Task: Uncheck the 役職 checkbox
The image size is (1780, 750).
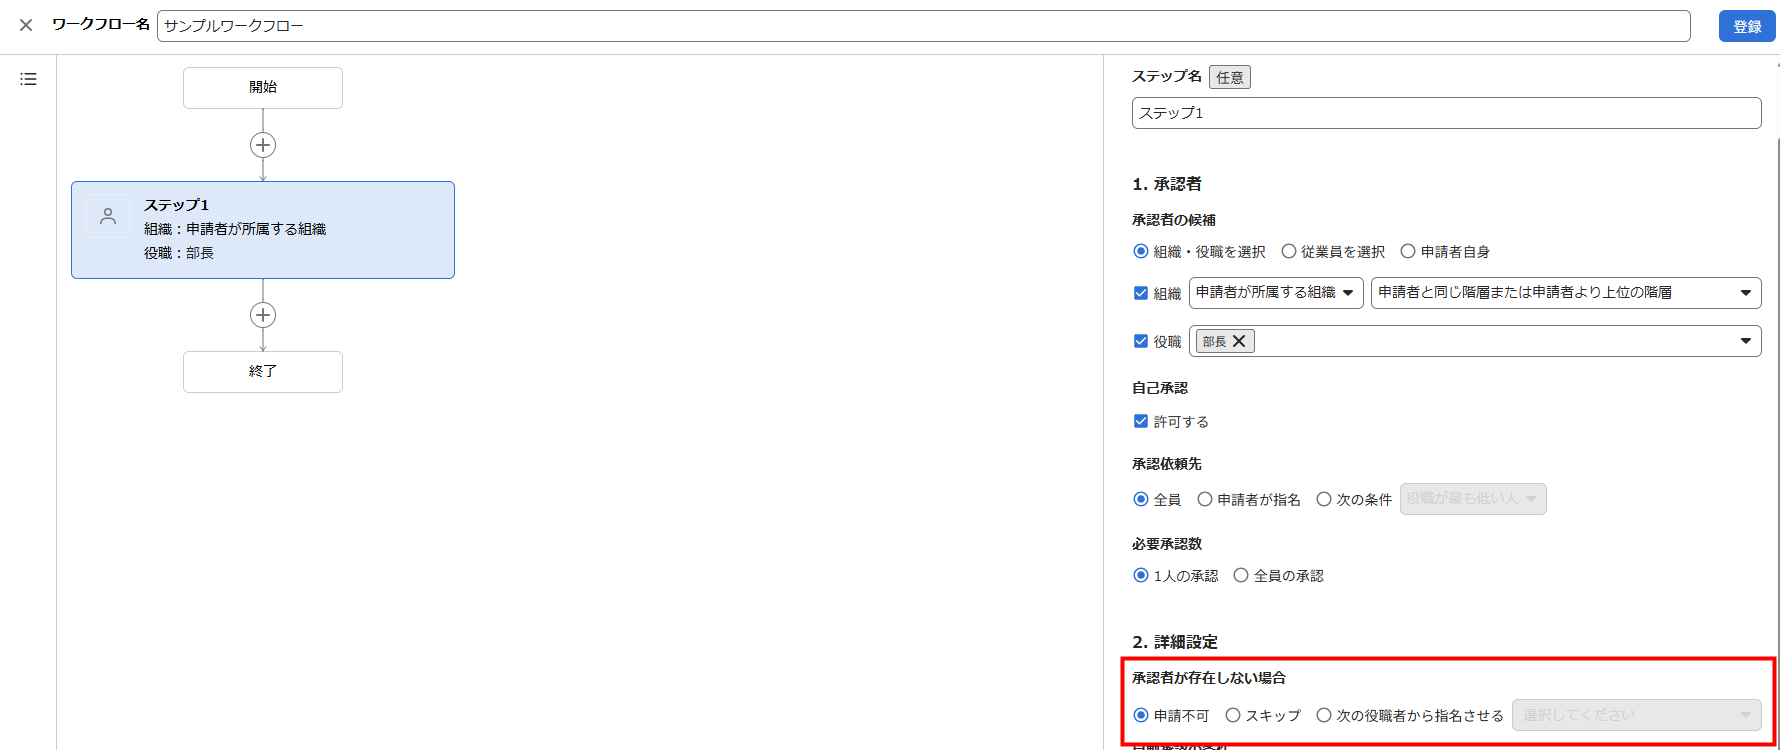Action: coord(1141,341)
